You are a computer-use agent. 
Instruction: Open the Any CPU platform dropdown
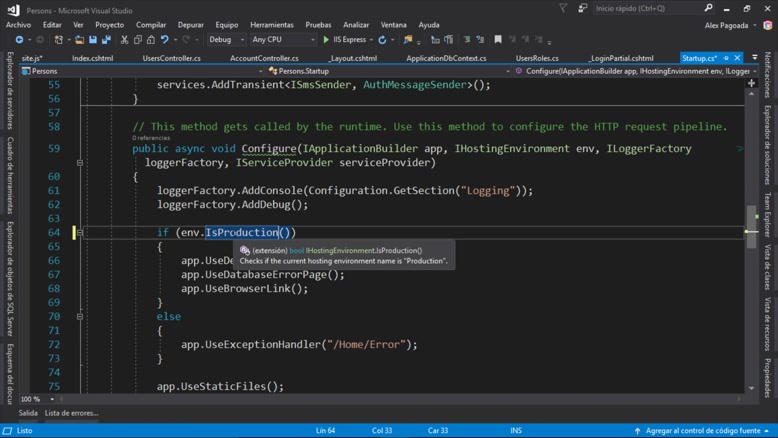coord(282,40)
